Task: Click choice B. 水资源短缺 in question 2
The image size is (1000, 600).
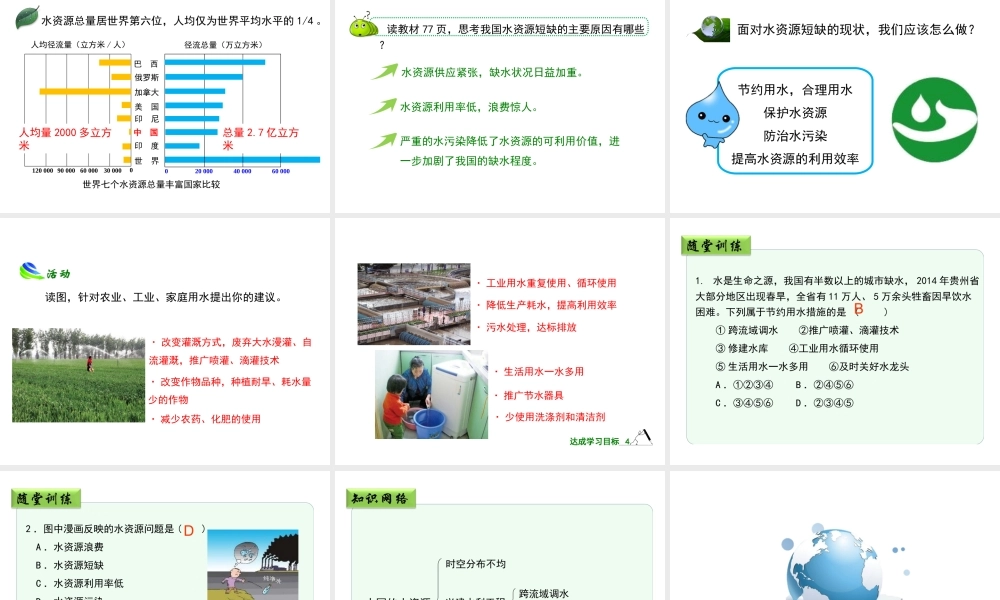Action: pos(70,565)
